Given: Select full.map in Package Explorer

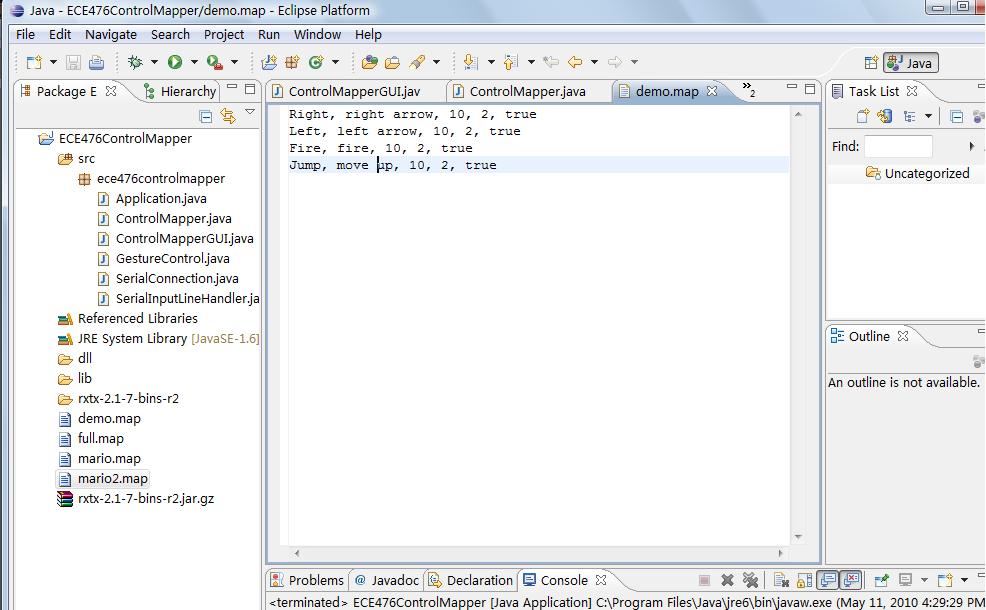Looking at the screenshot, I should coord(100,438).
